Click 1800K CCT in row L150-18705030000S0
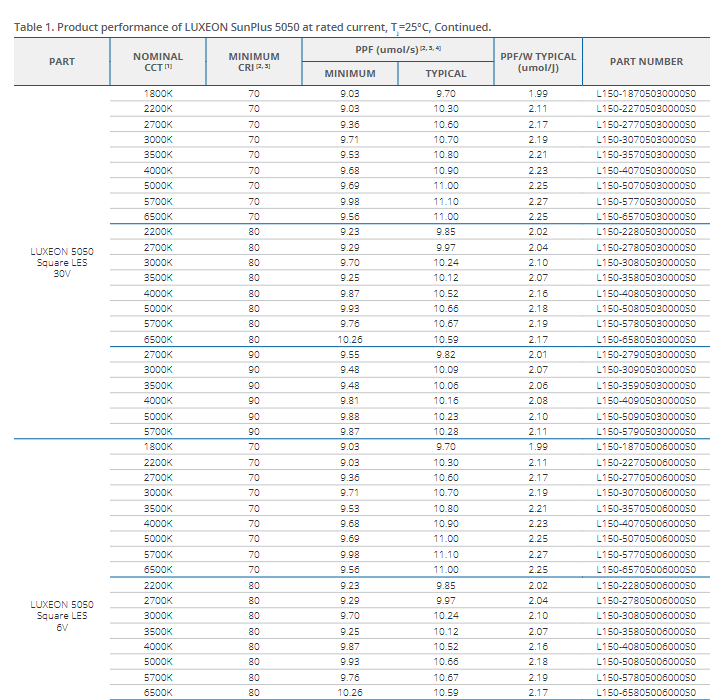The image size is (721, 700). click(x=158, y=93)
